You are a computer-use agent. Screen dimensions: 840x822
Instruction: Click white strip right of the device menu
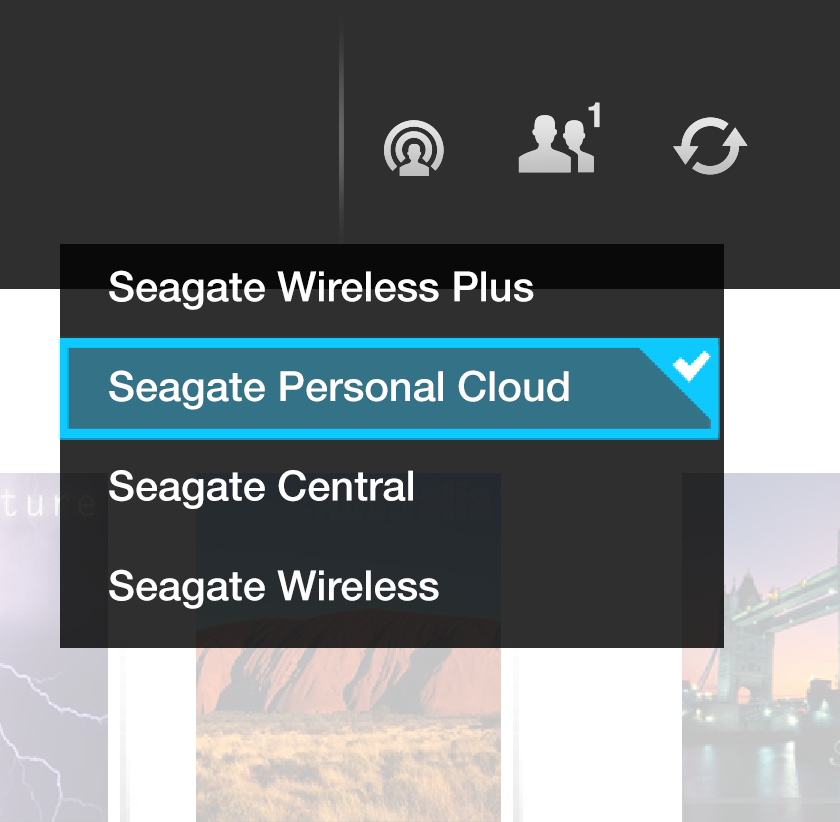point(780,380)
